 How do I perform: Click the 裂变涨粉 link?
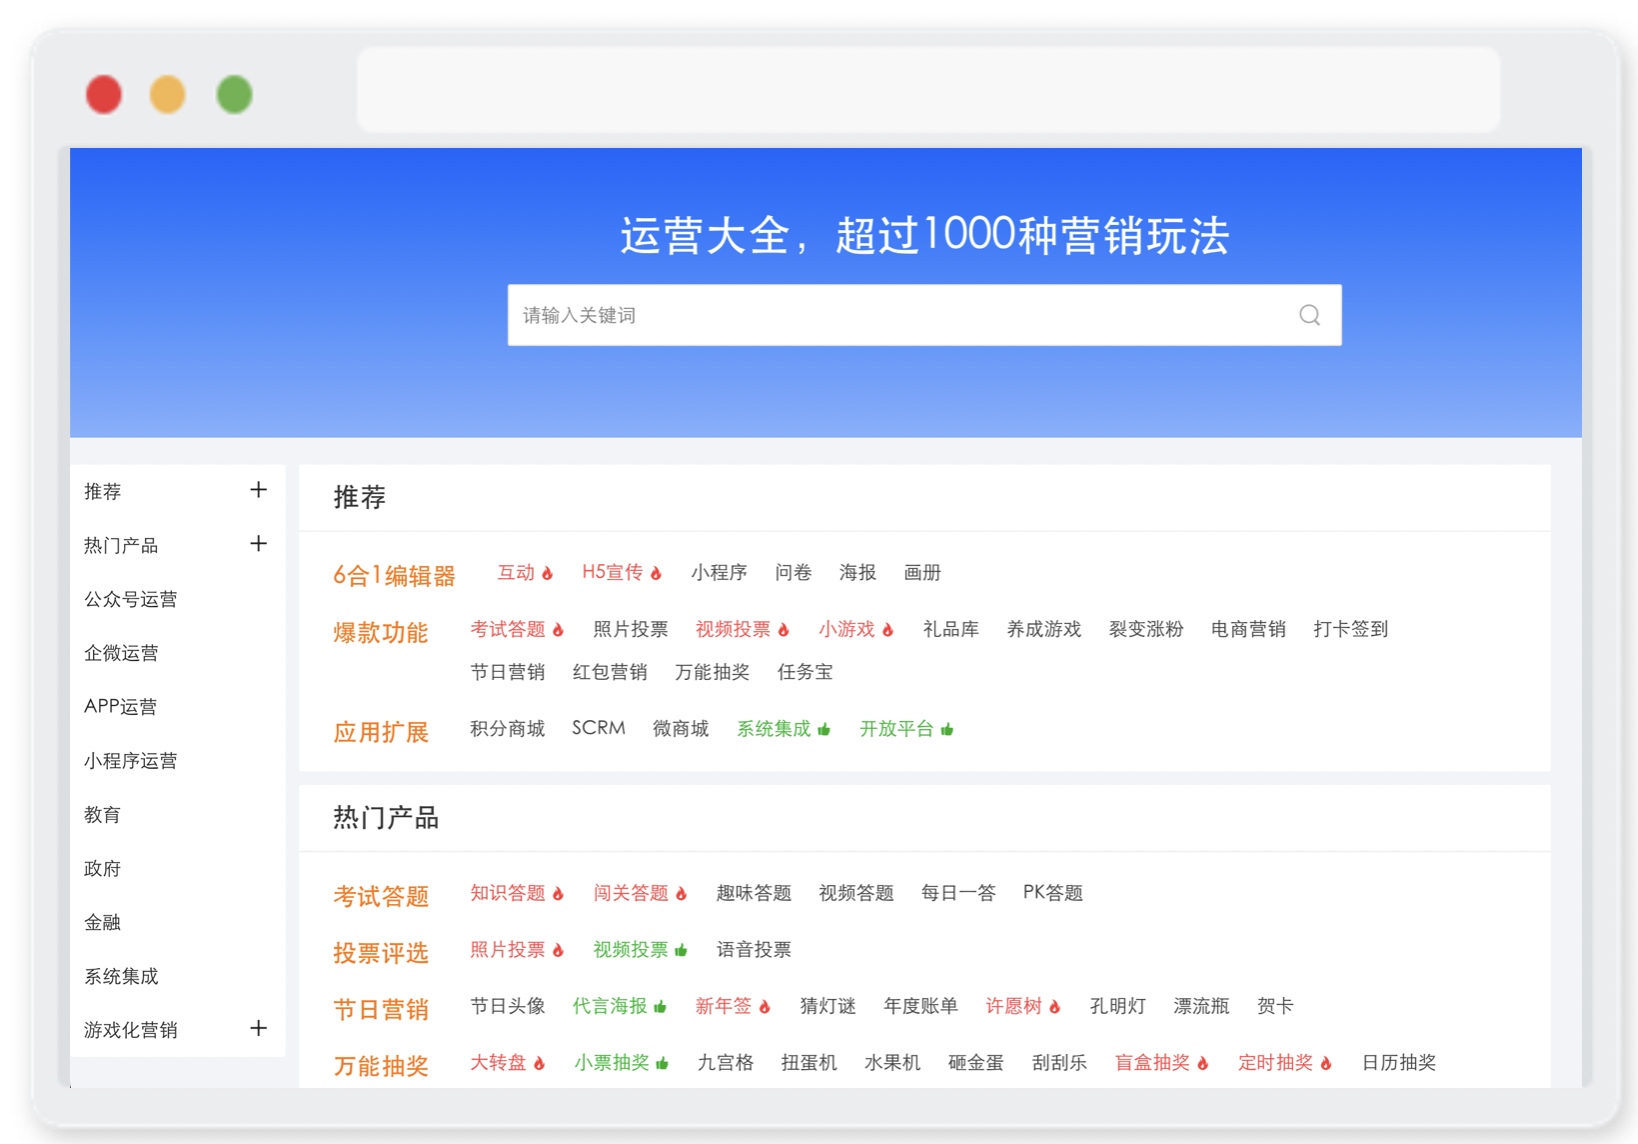click(1146, 629)
